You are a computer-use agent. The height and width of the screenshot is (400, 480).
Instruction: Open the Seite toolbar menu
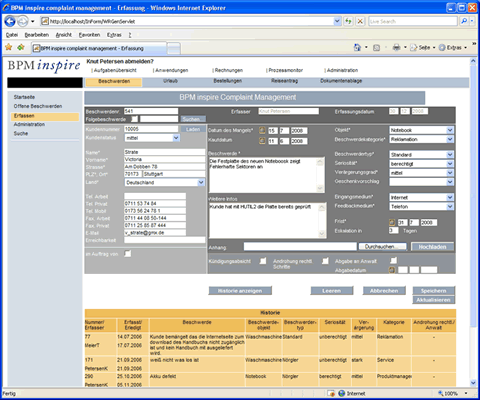(423, 48)
